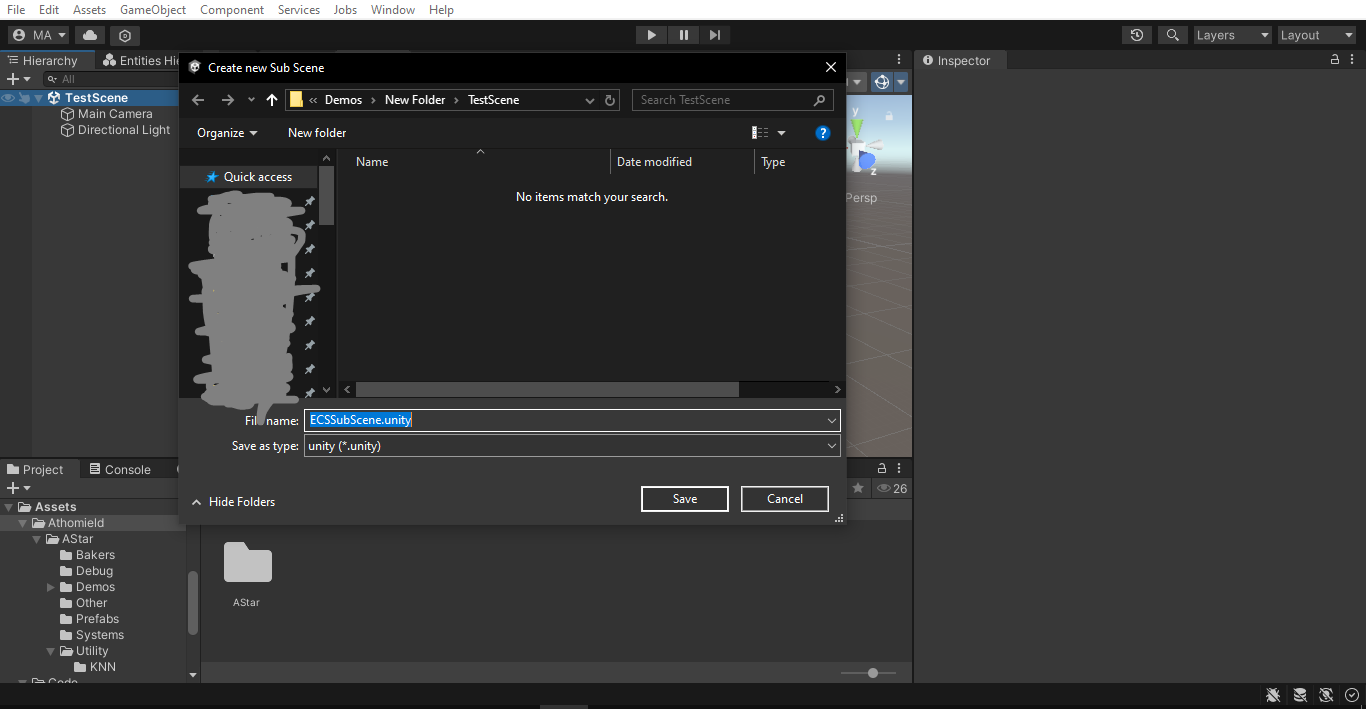
Task: Open Unity cloud services icon
Action: pos(90,35)
